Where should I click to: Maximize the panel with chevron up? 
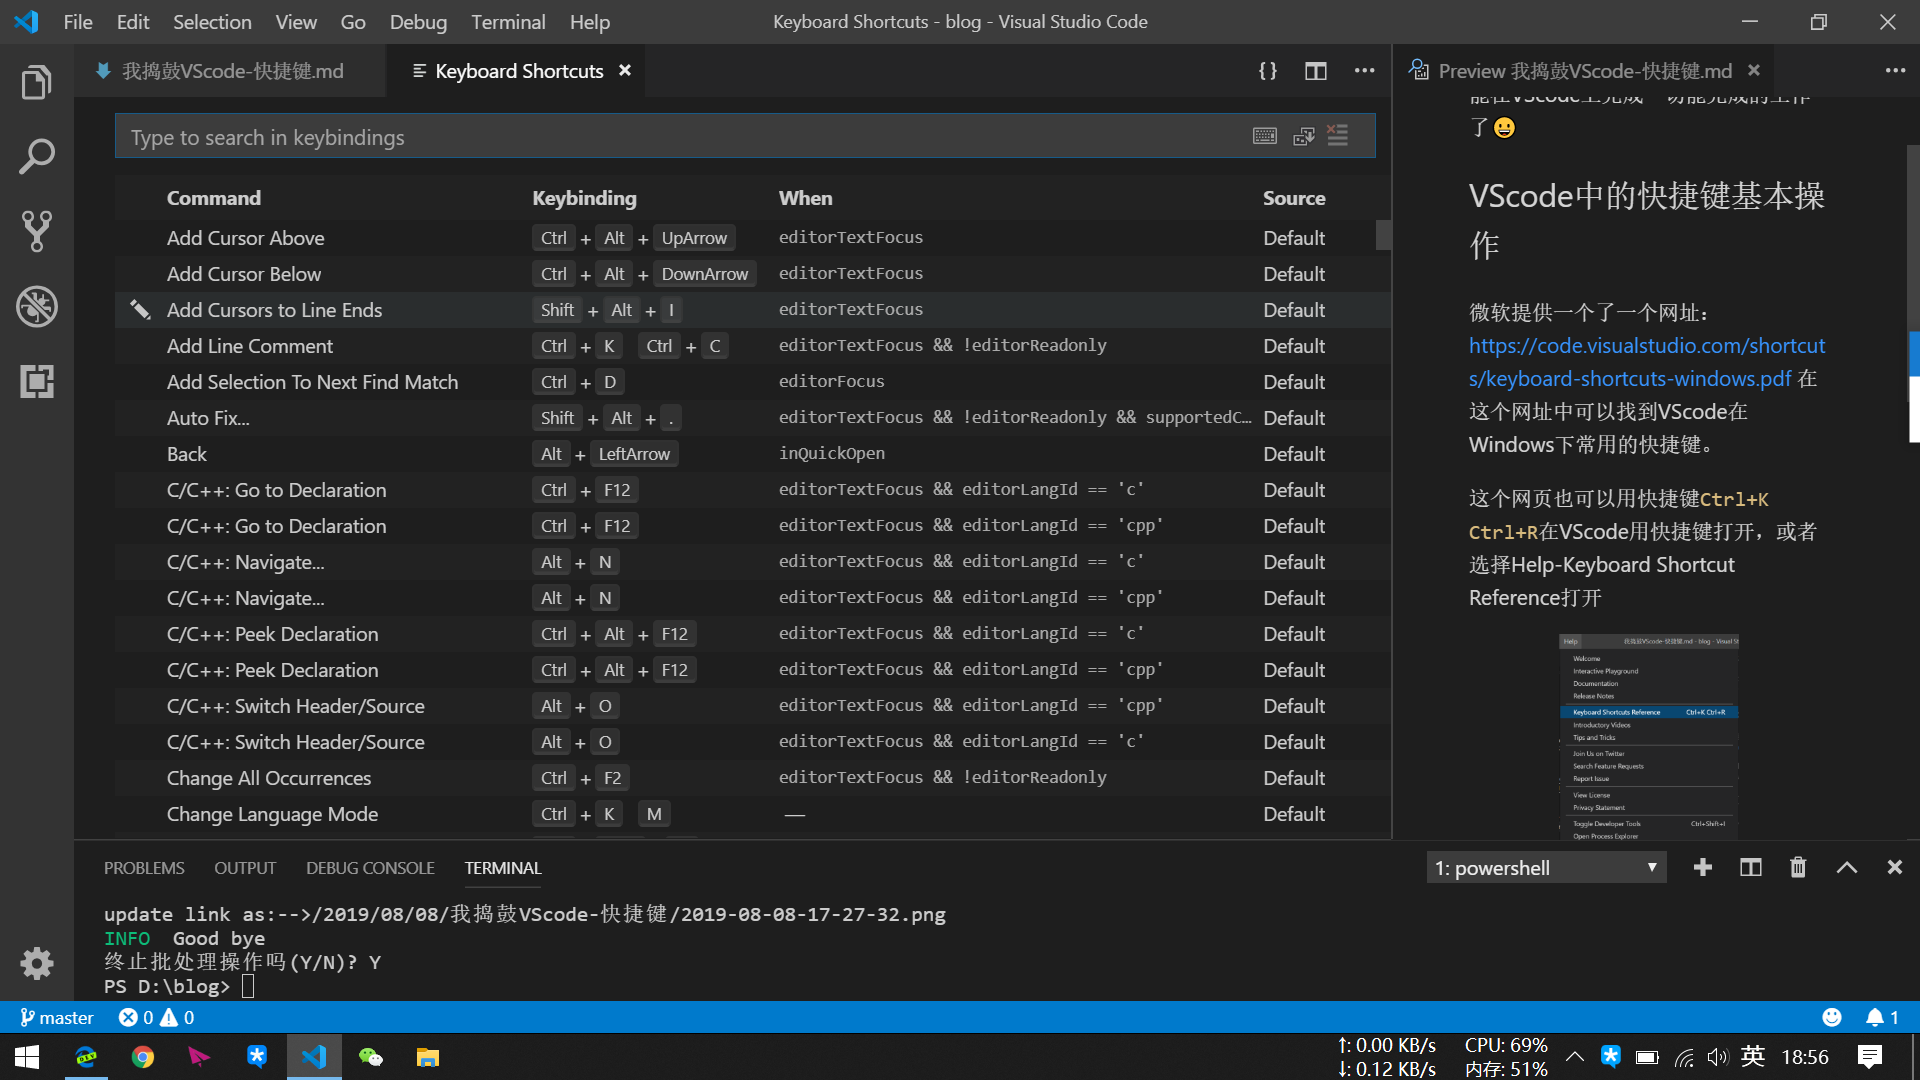pos(1847,868)
